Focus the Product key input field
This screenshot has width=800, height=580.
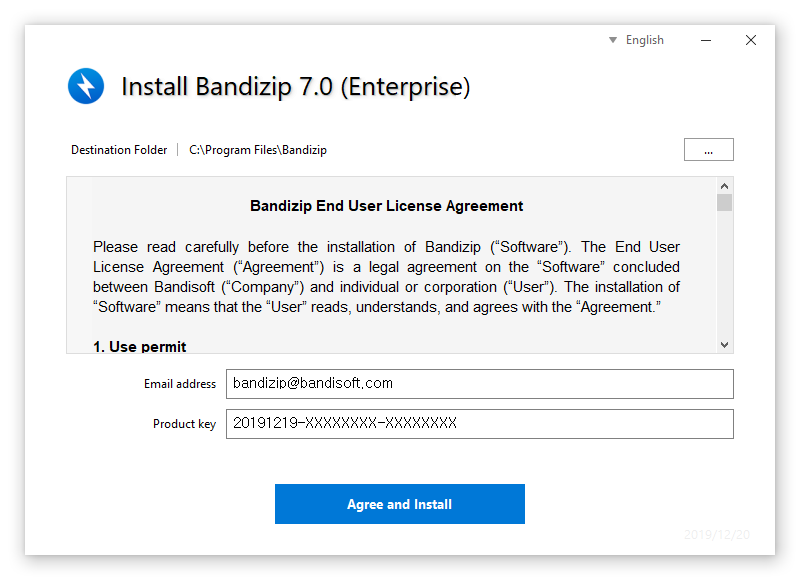(479, 424)
